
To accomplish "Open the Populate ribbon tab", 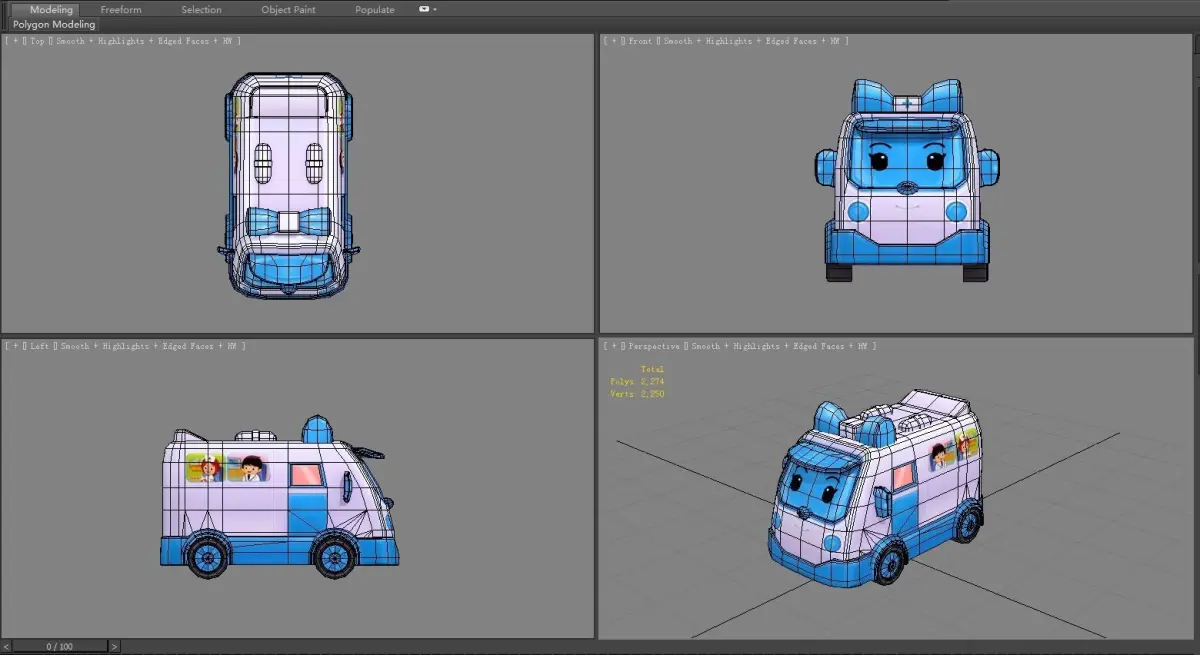I will click(x=375, y=10).
